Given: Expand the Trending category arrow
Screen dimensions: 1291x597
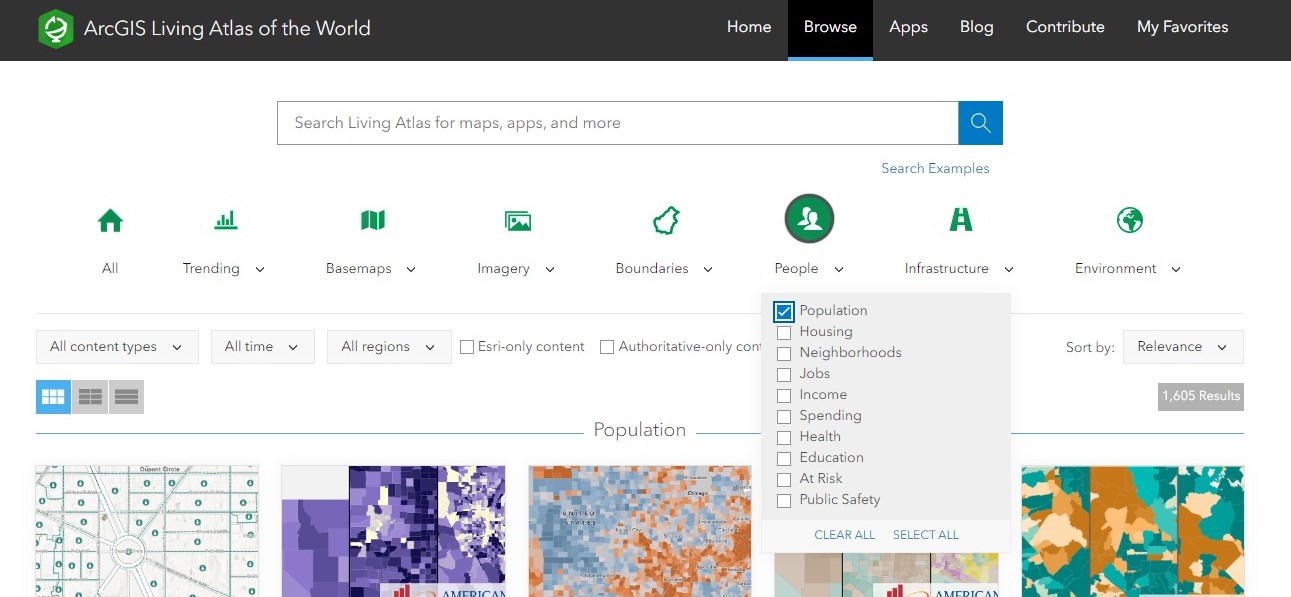Looking at the screenshot, I should 260,269.
